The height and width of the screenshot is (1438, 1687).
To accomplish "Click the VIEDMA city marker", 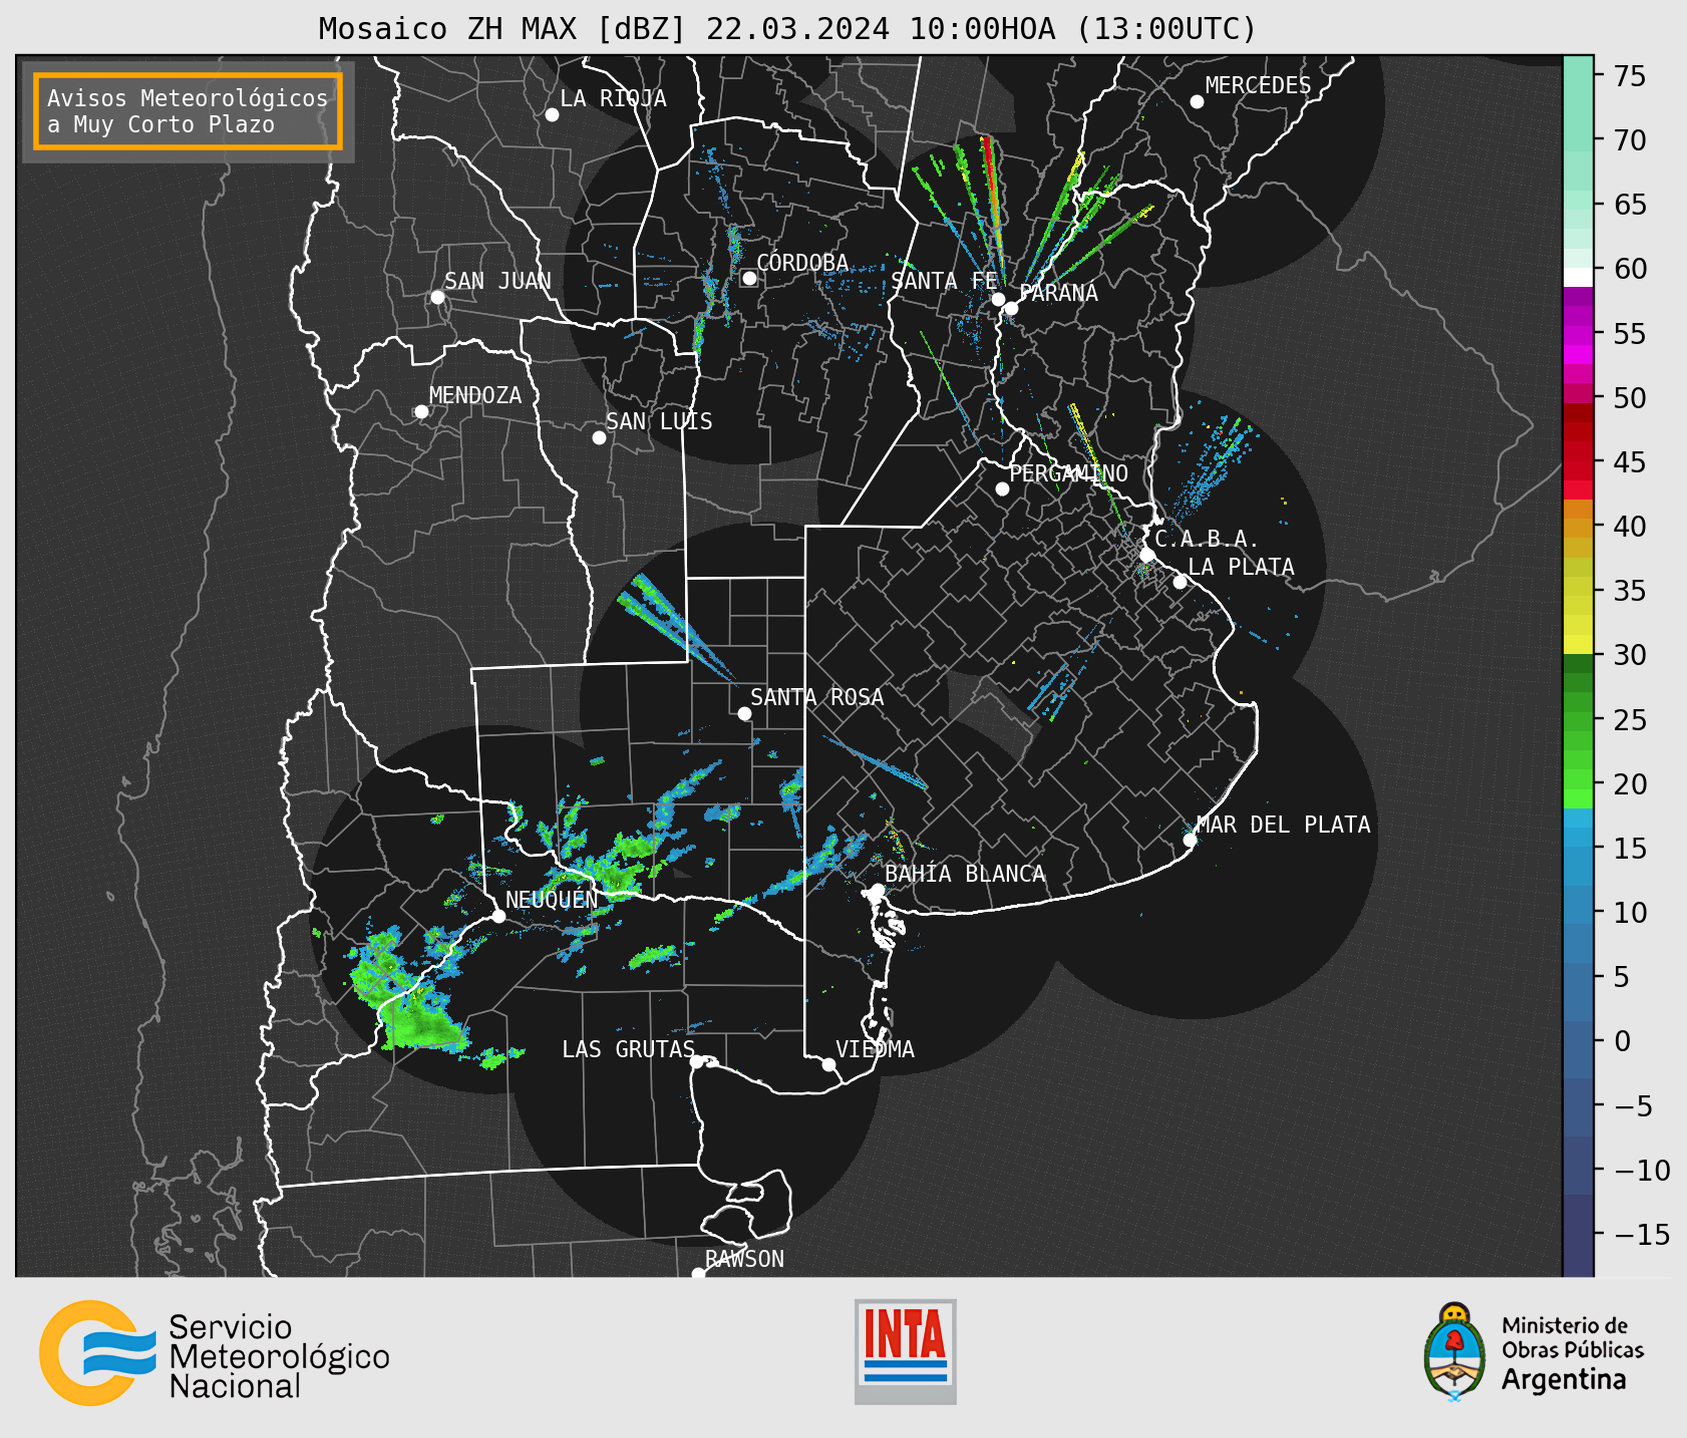I will click(x=829, y=1064).
